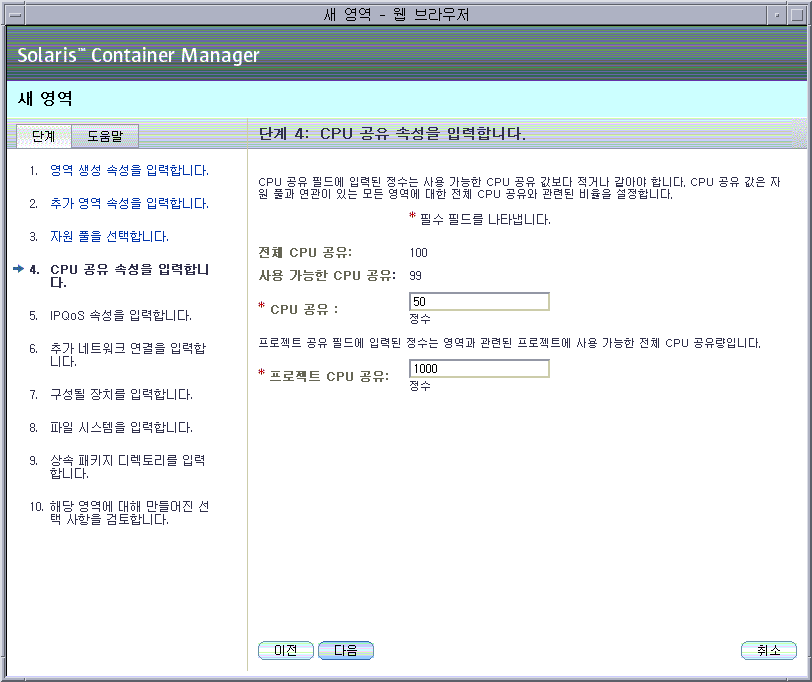Viewport: 812px width, 682px height.
Task: Go to step 1 영역 생성 속성을 입력합니다
Action: tap(129, 170)
